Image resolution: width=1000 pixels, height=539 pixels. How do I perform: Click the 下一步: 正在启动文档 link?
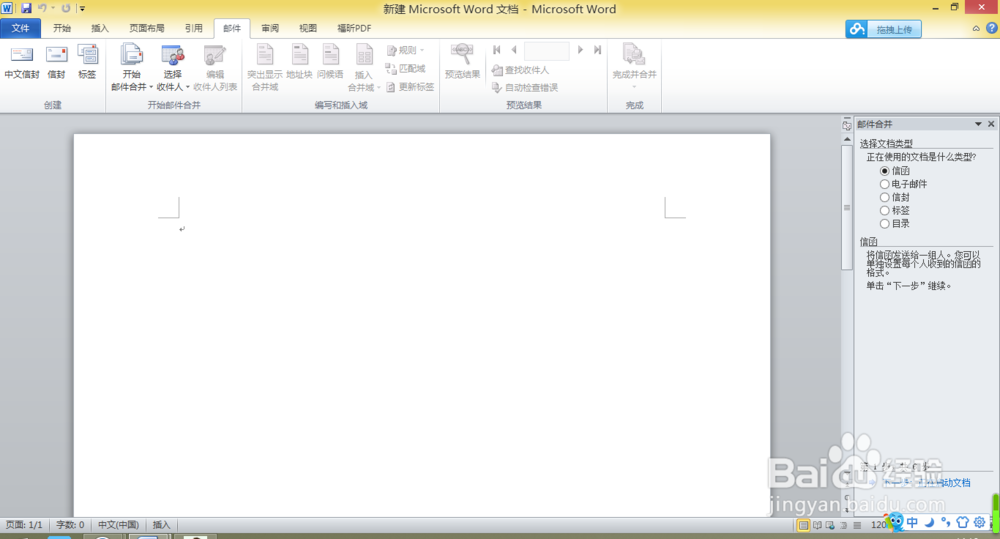point(927,483)
